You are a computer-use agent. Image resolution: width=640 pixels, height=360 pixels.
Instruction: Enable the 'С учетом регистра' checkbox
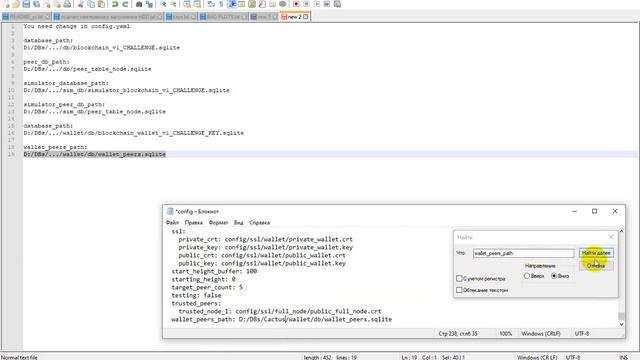click(x=459, y=278)
